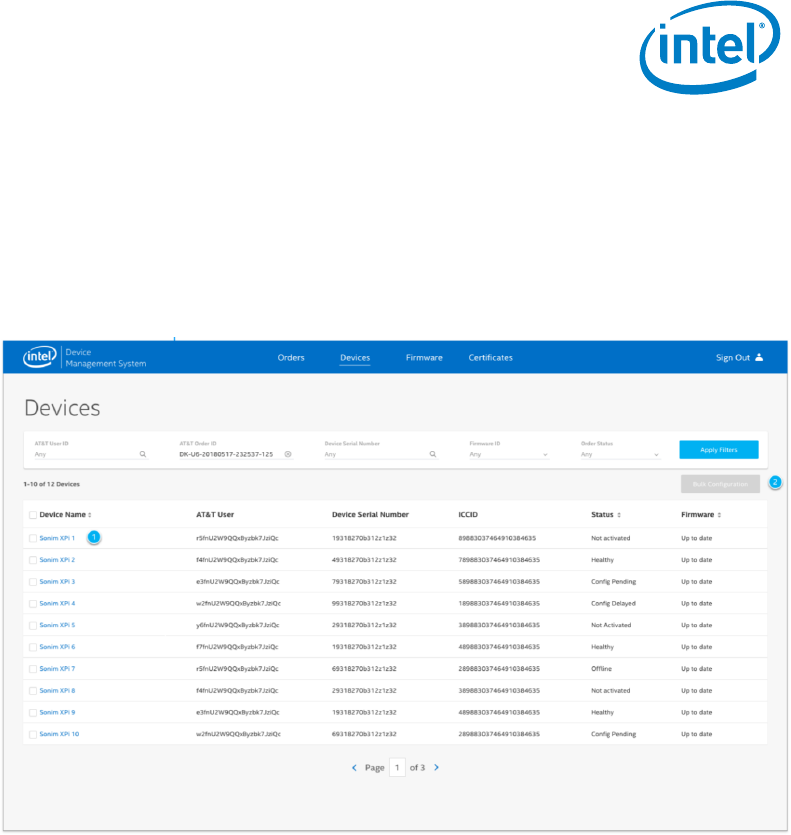Open the Sonim XPi 4 device link
This screenshot has width=791, height=835.
pos(57,604)
